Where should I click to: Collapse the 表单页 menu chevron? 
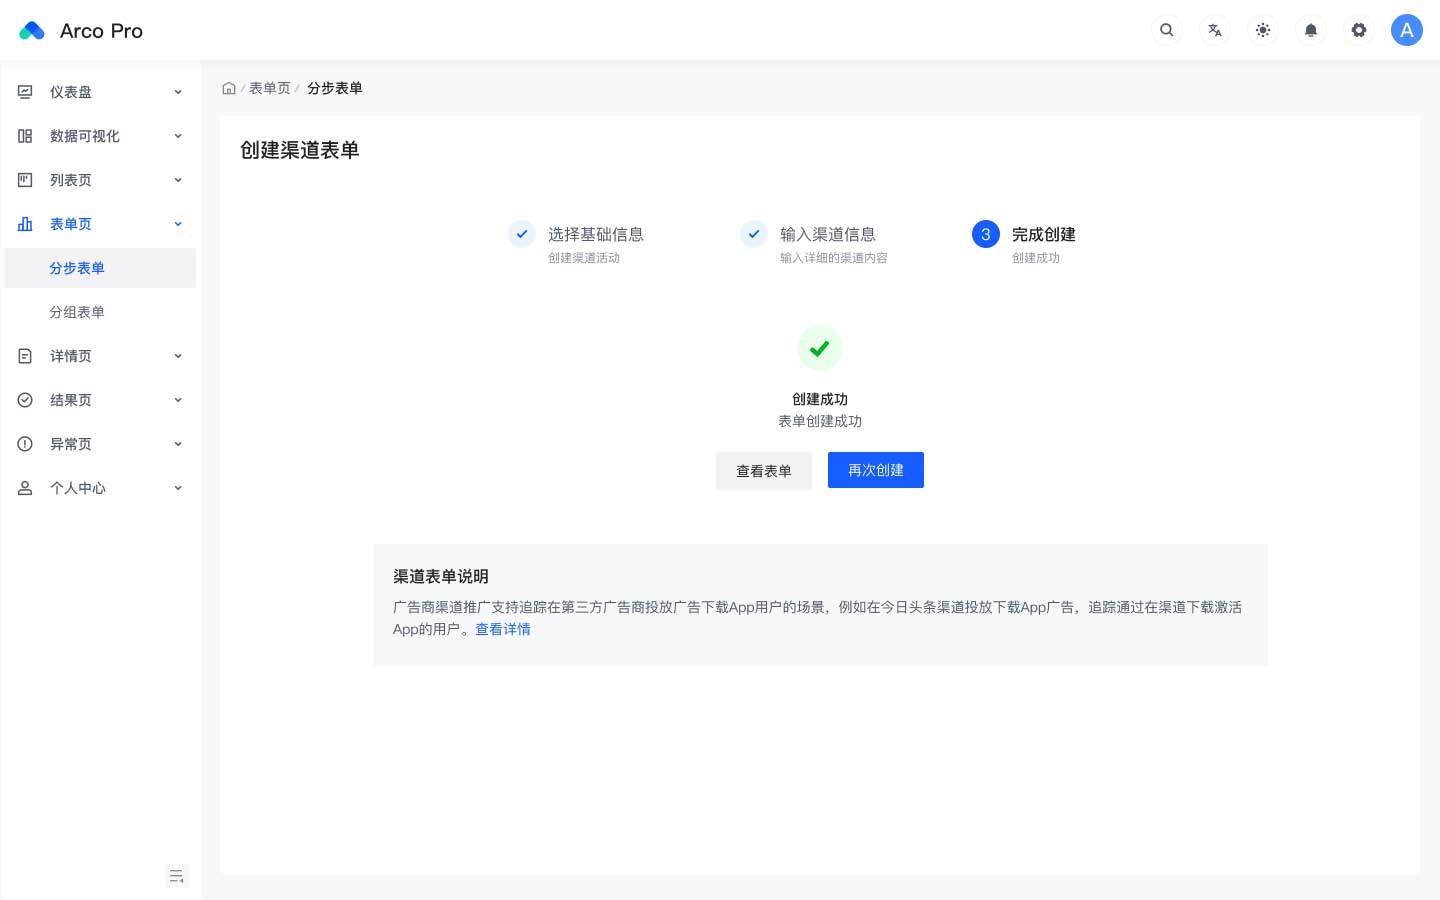click(178, 224)
